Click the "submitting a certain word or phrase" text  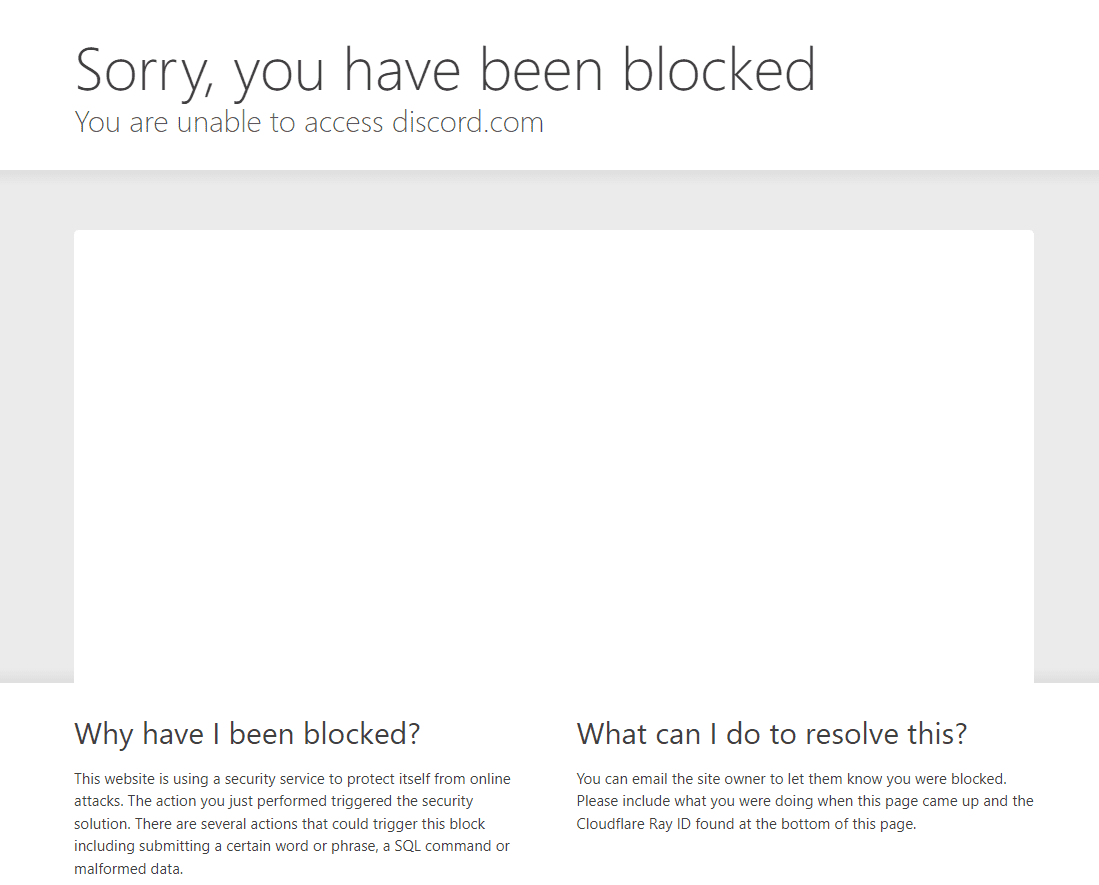tap(270, 846)
